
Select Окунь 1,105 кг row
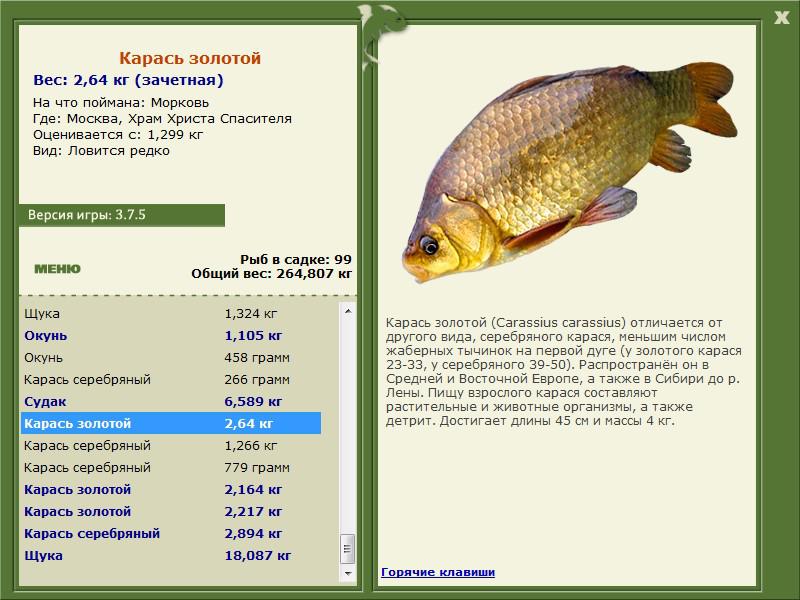(x=171, y=335)
